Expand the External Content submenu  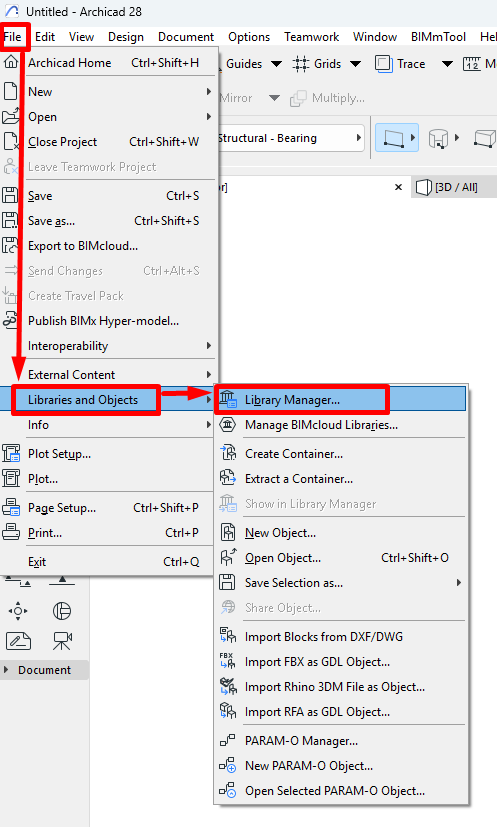109,374
